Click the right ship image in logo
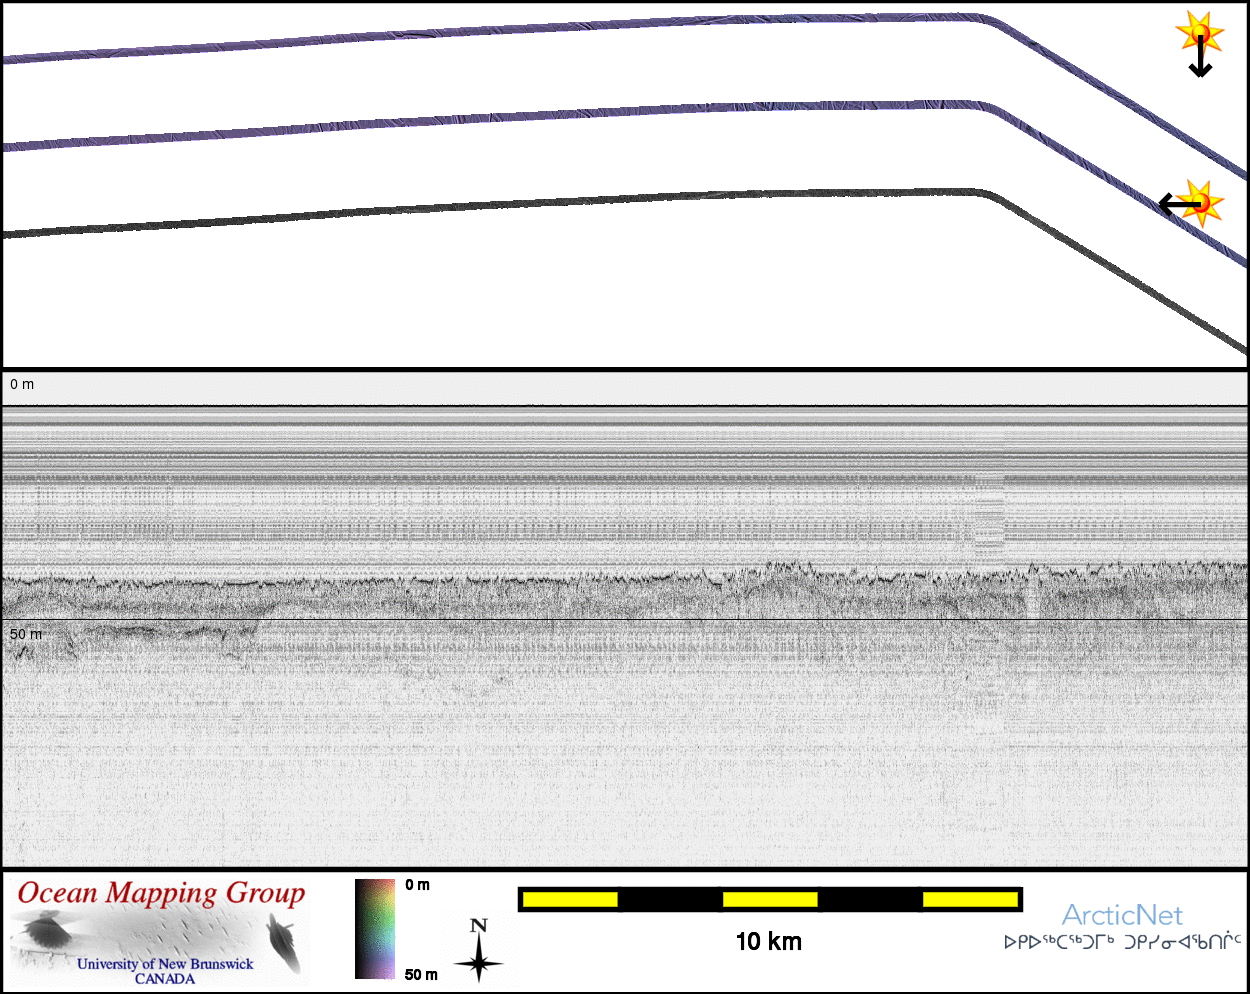This screenshot has height=994, width=1250. click(283, 946)
